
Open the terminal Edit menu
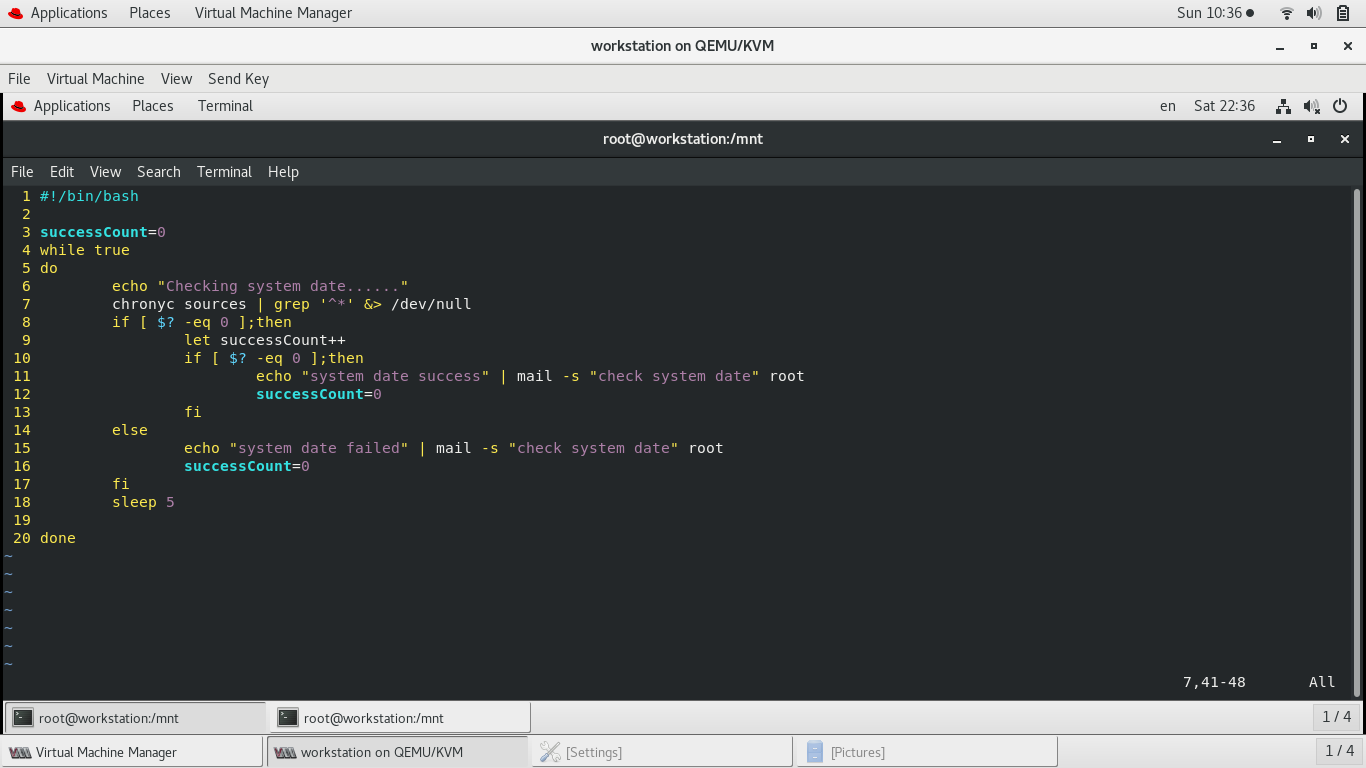click(62, 172)
